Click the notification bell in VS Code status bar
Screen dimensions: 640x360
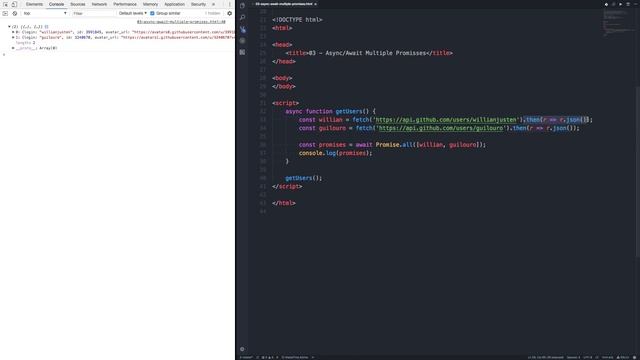[635, 357]
